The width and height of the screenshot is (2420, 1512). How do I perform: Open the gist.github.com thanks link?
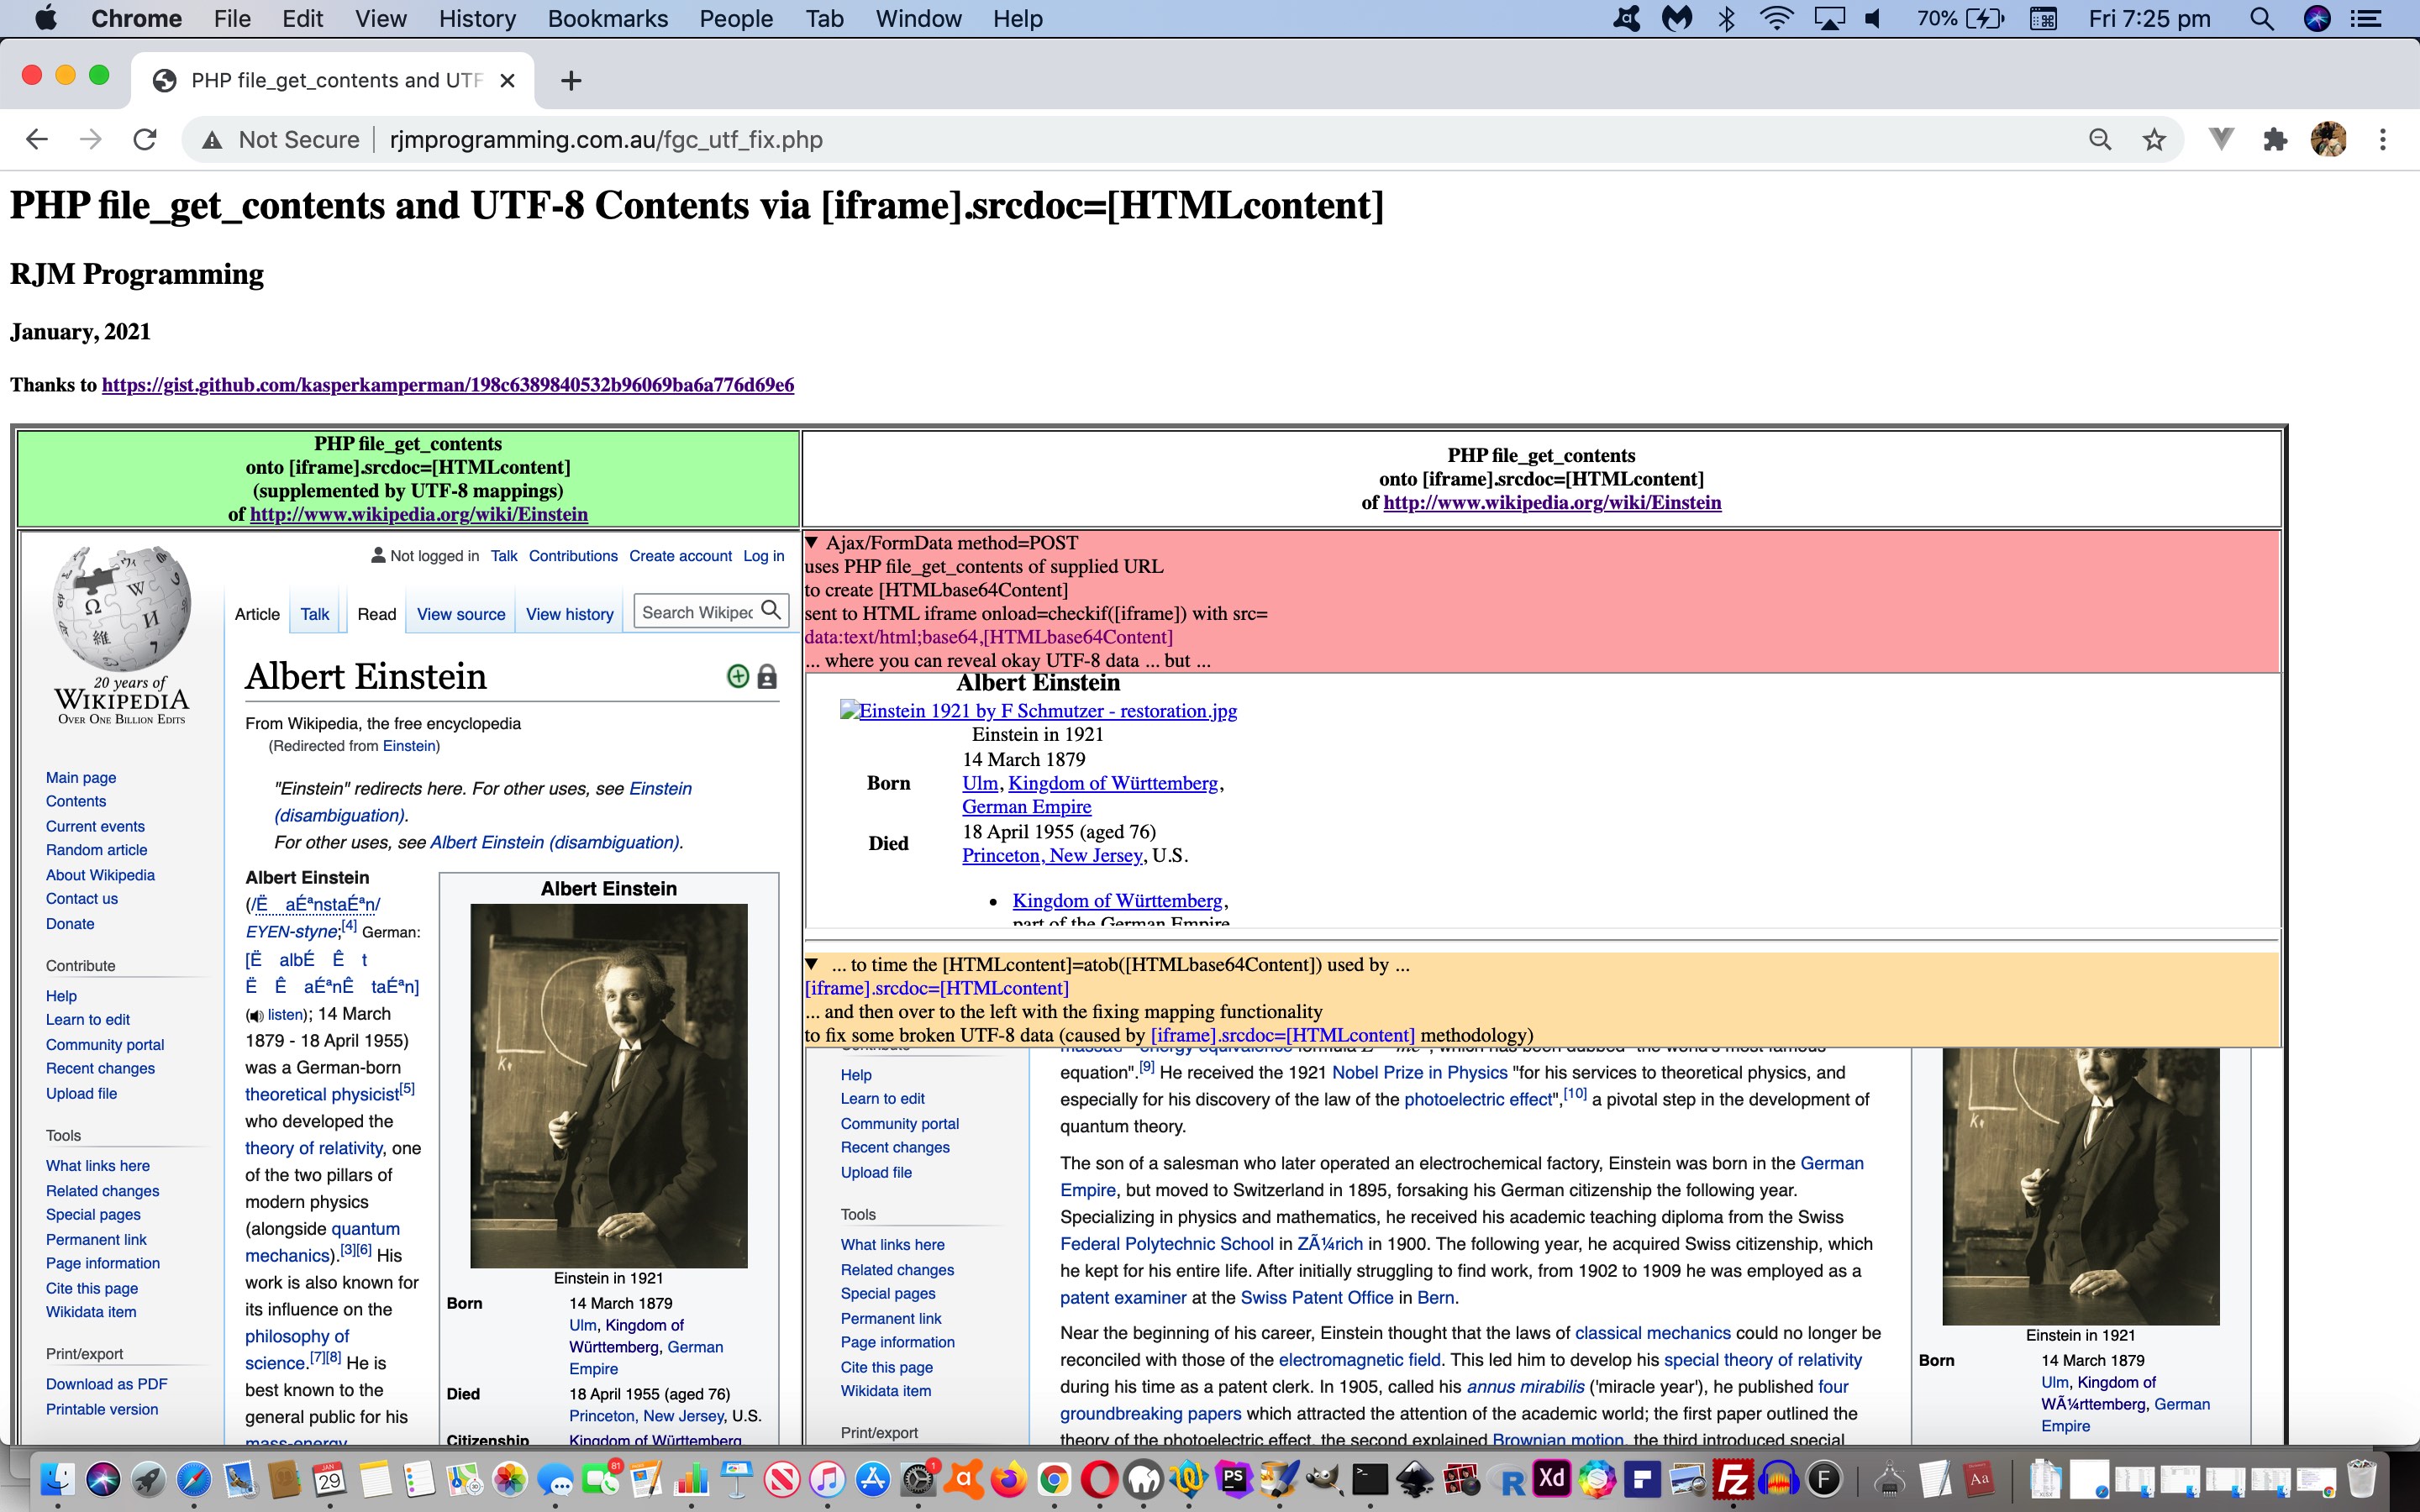click(447, 385)
